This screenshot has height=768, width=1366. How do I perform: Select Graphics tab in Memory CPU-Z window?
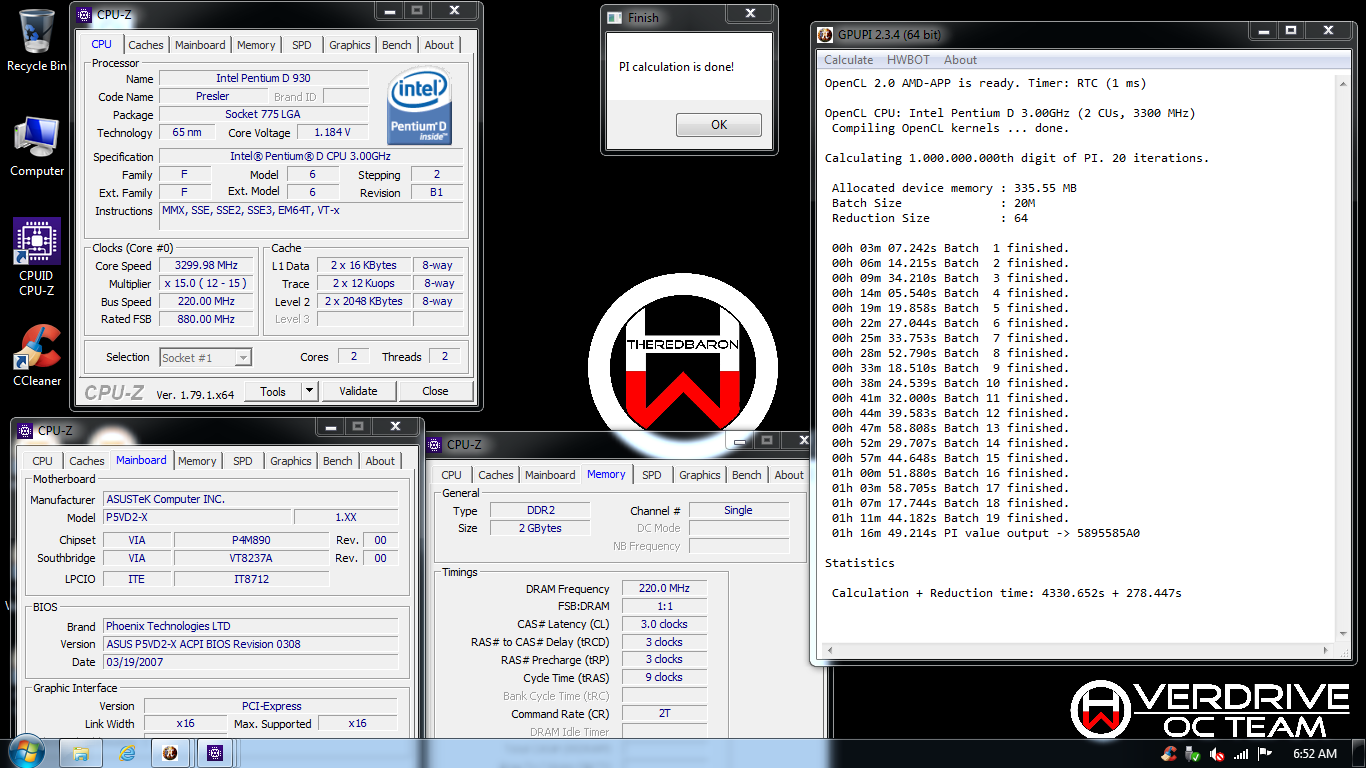(700, 475)
